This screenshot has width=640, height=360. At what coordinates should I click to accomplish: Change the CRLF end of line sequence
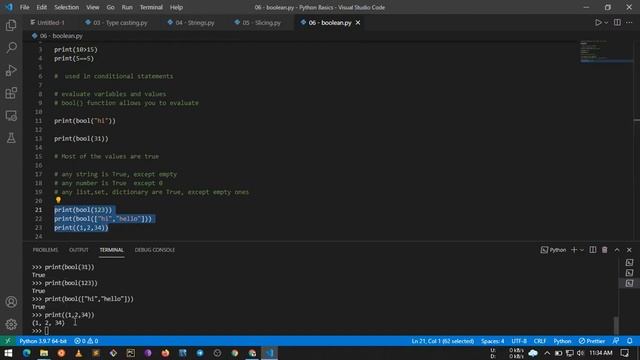tap(540, 341)
